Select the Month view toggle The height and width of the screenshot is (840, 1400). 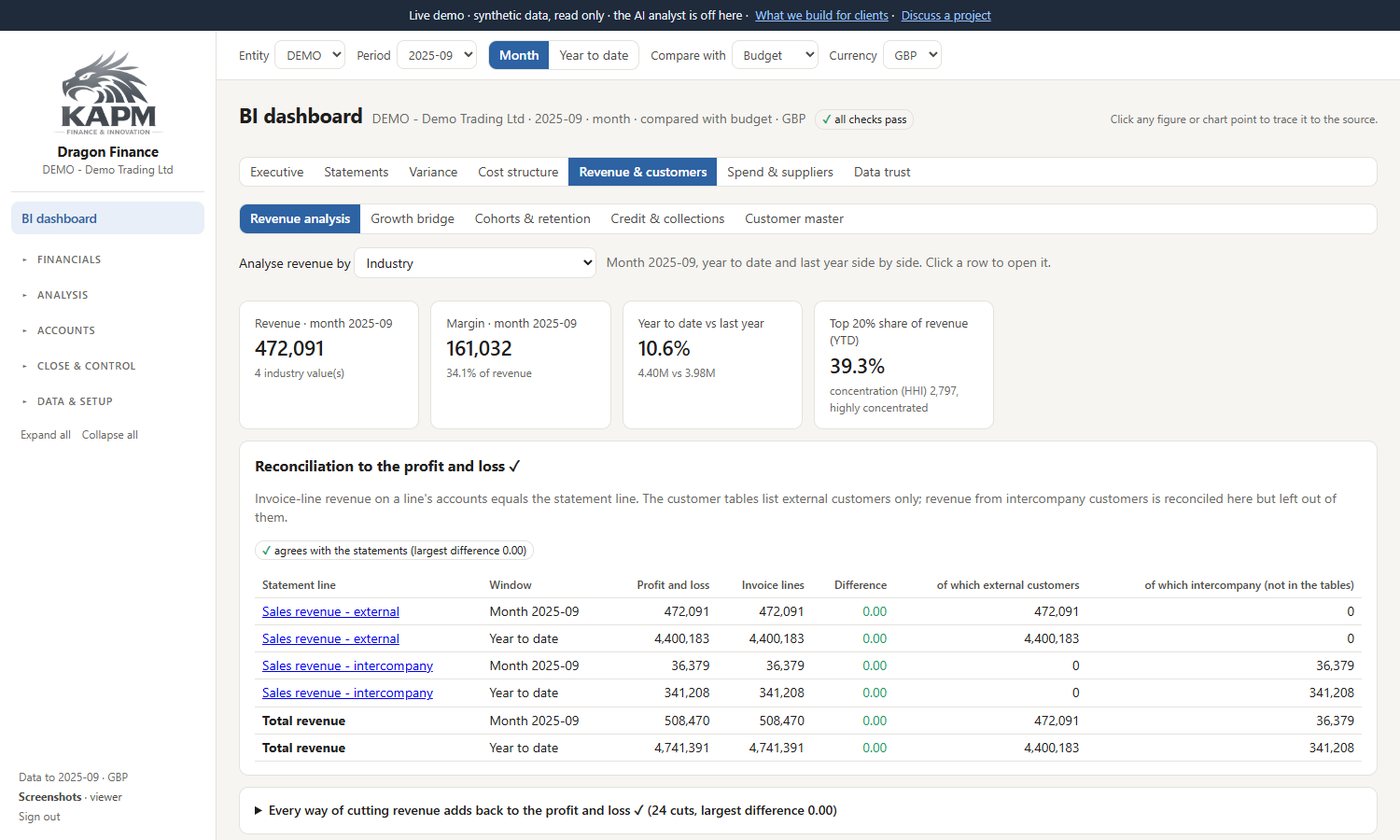[x=519, y=55]
